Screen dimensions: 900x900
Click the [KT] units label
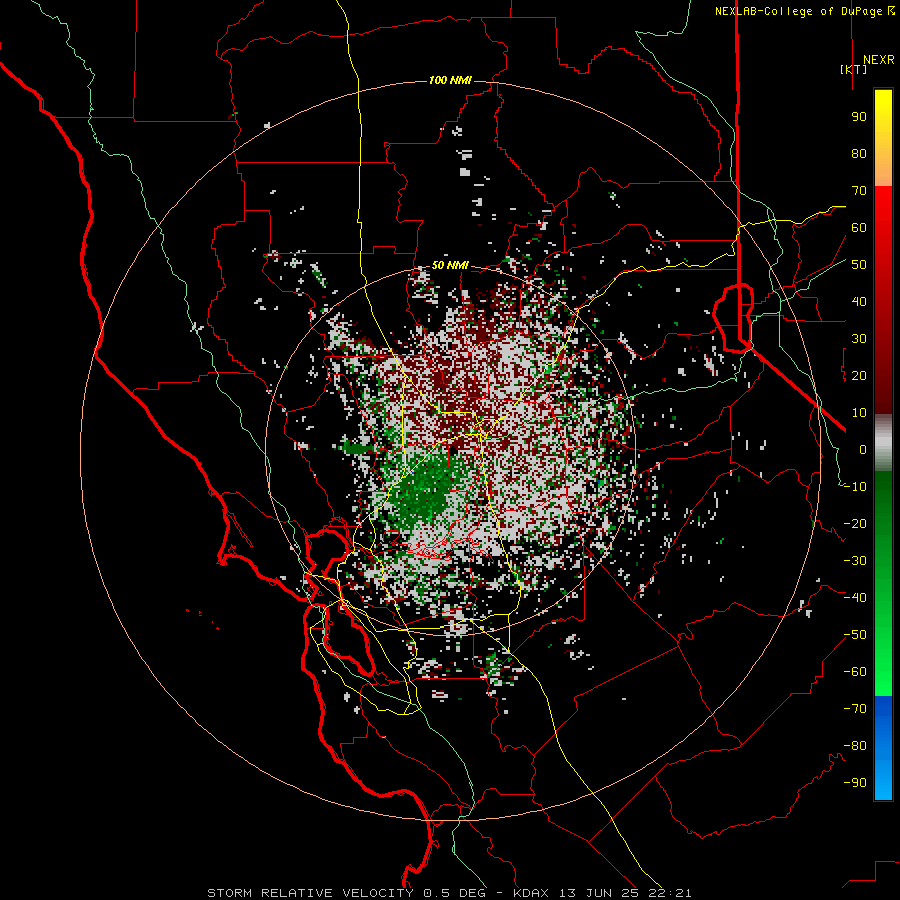click(x=853, y=69)
